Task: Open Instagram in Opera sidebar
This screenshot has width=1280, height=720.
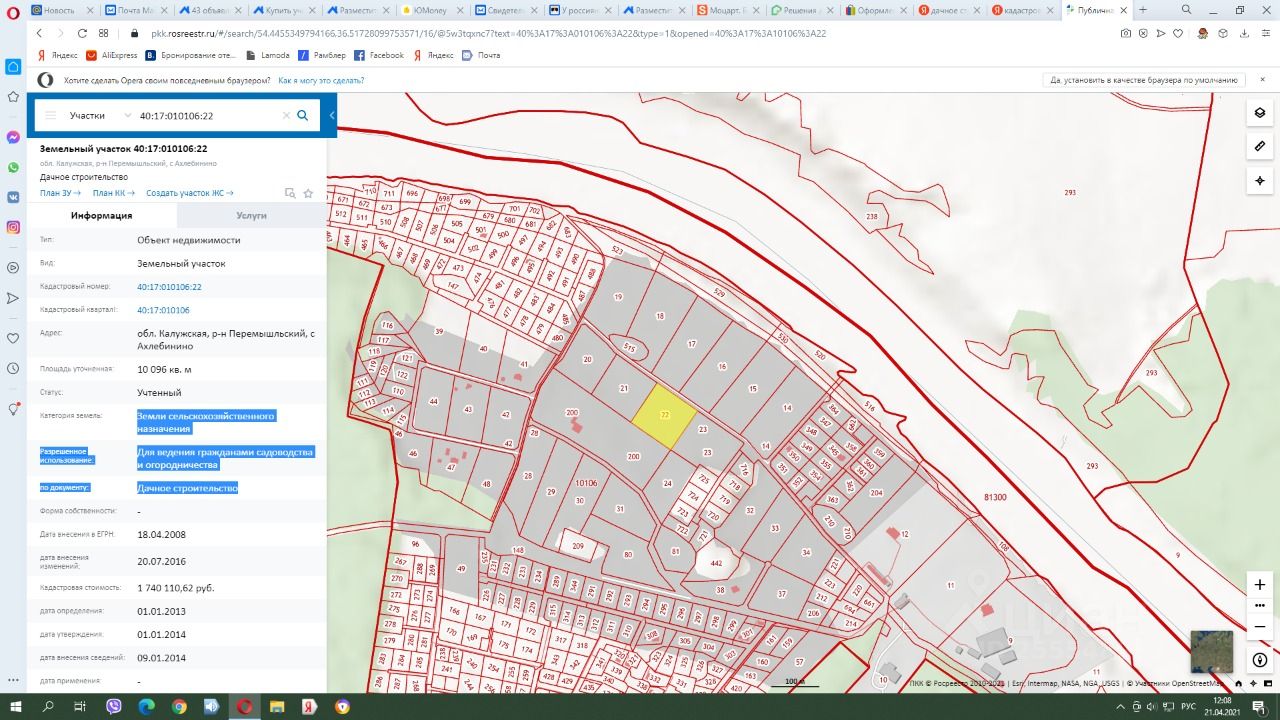Action: tap(13, 227)
